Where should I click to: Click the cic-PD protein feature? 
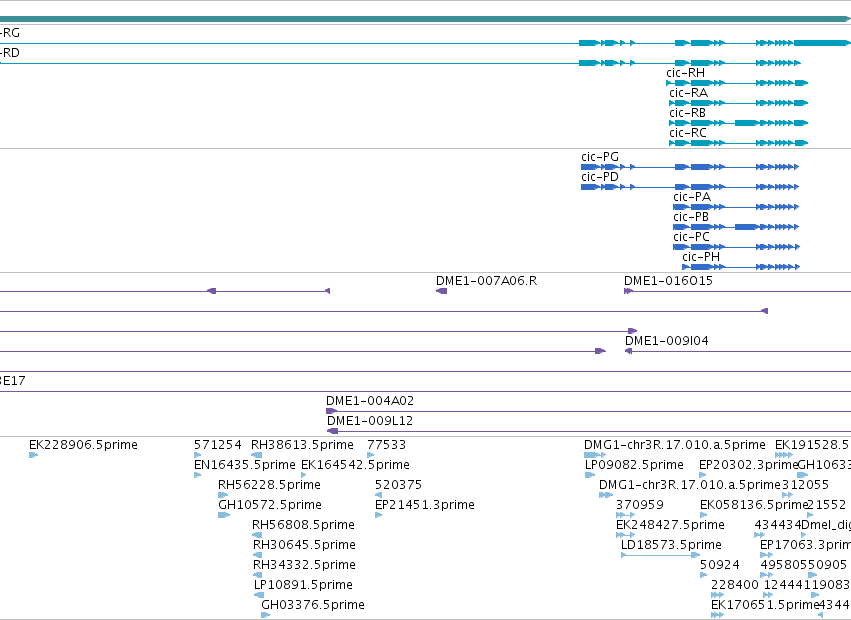(690, 187)
